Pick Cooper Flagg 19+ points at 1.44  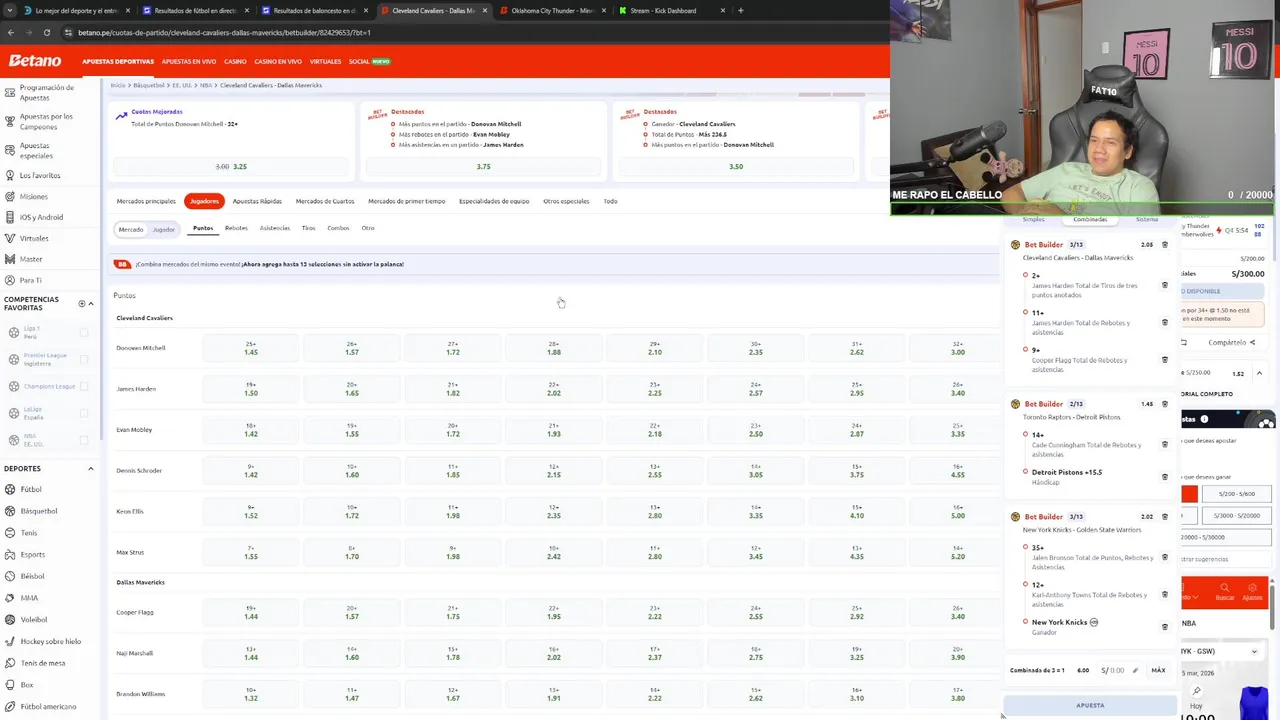click(x=251, y=612)
